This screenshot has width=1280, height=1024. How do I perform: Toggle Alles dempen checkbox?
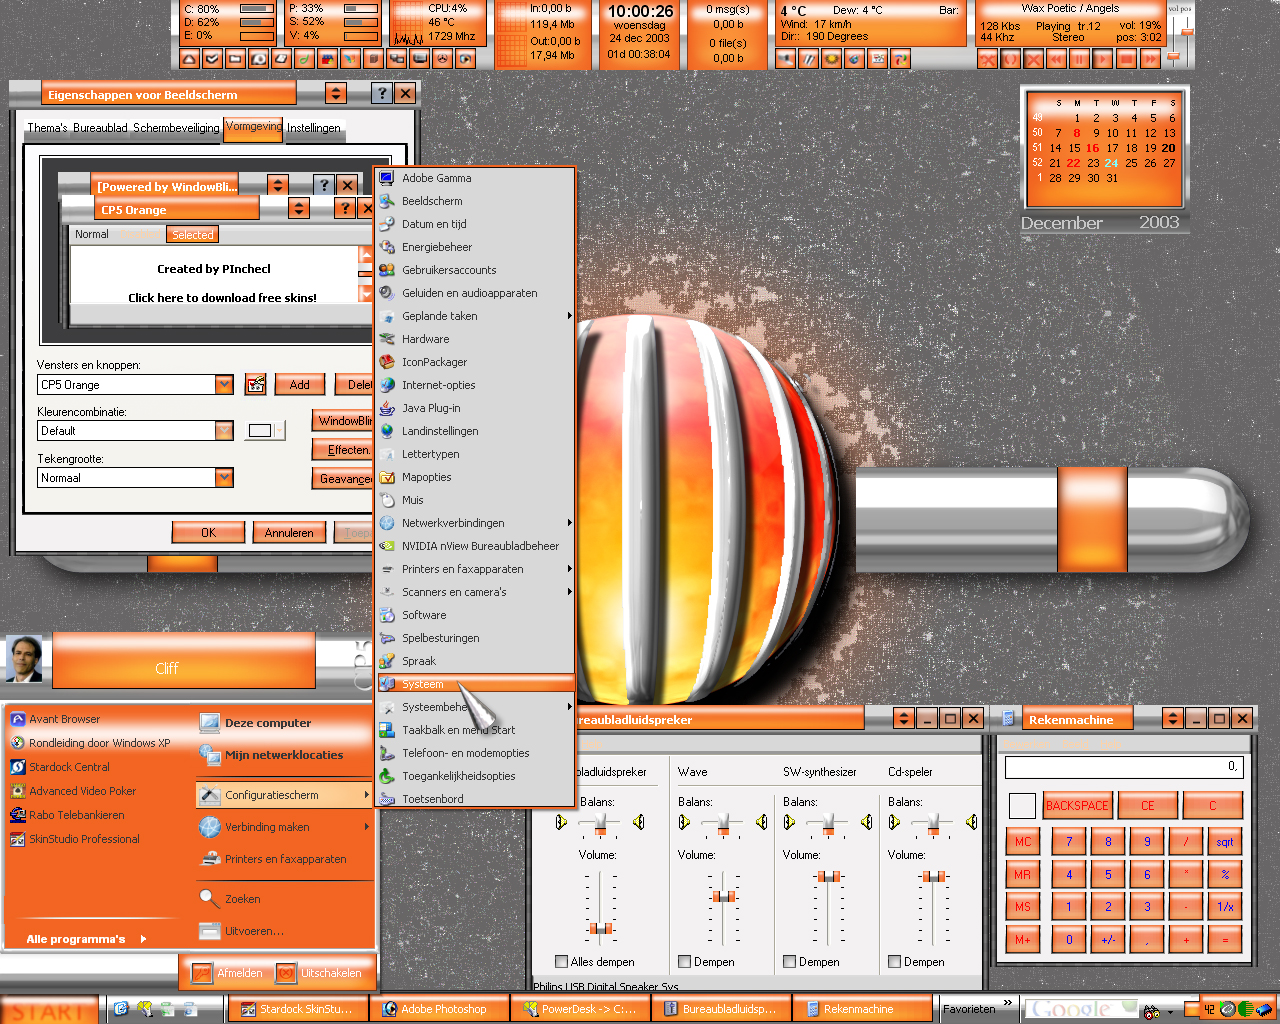pos(561,962)
